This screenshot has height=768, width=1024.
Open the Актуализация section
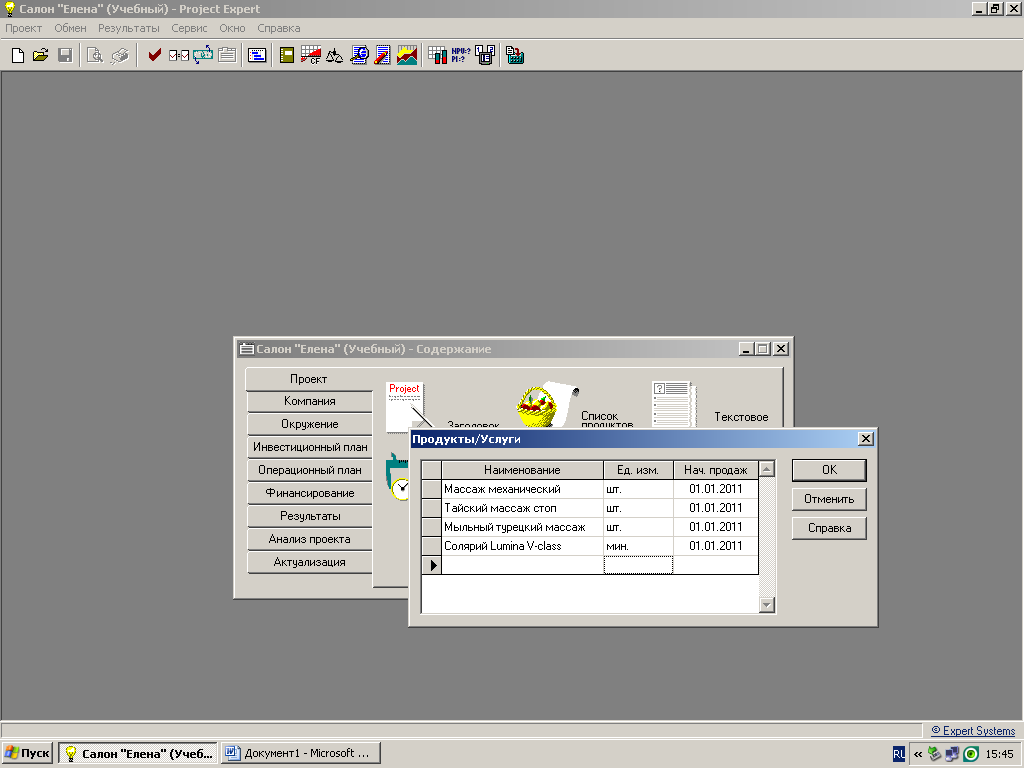click(310, 562)
